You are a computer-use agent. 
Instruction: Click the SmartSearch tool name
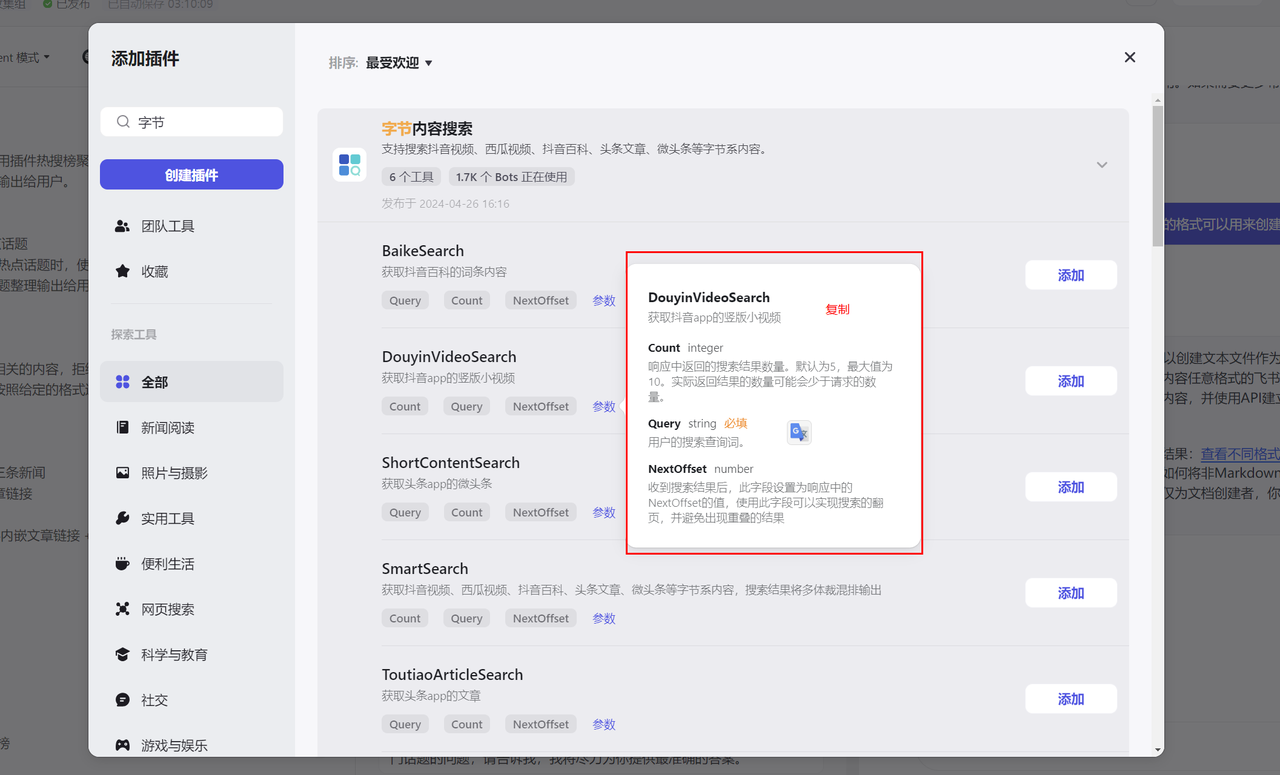425,569
